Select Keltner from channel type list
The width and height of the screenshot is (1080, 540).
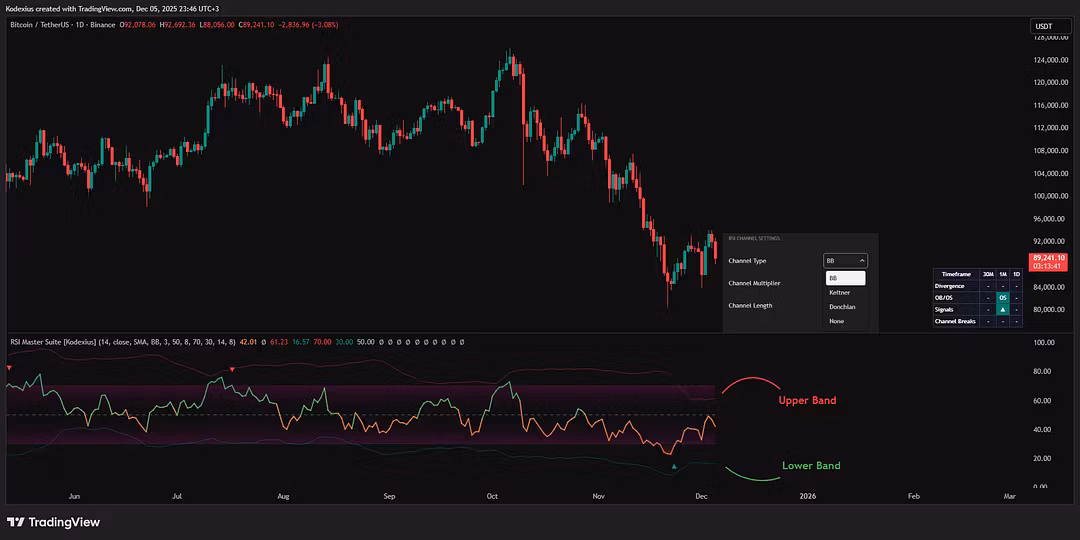(x=840, y=292)
